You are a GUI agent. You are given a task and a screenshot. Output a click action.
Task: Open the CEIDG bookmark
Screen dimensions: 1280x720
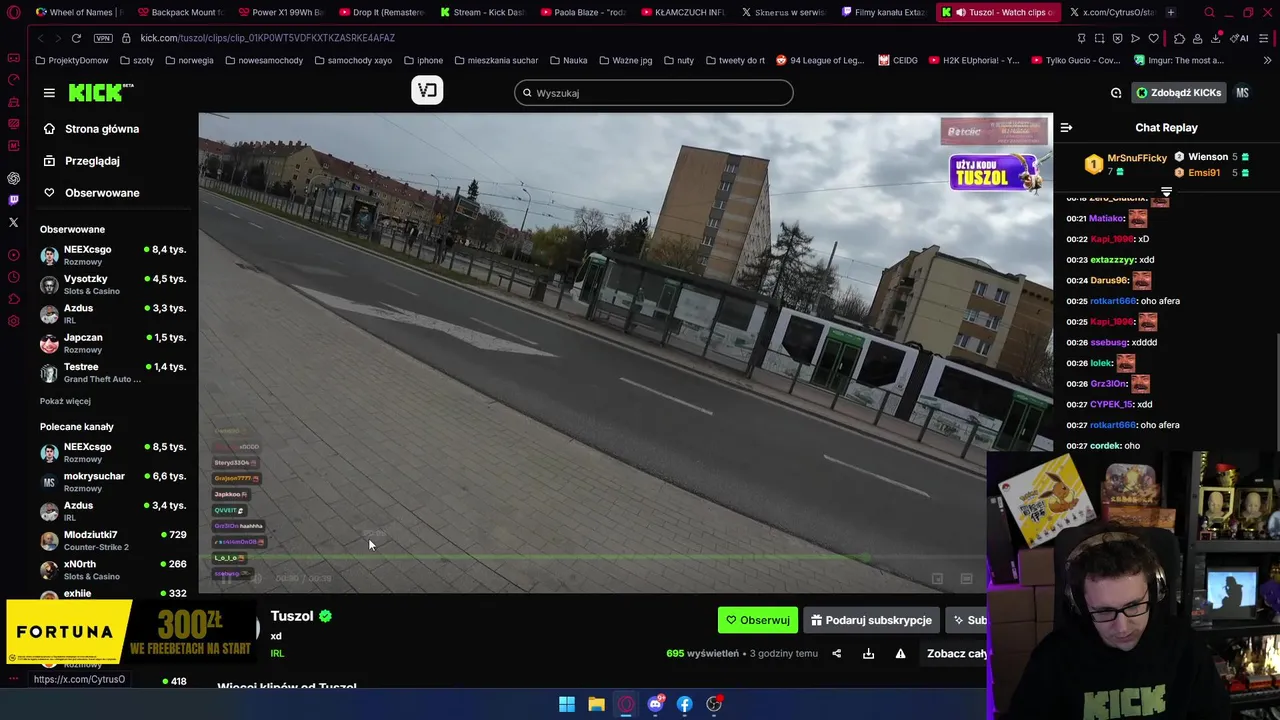(x=898, y=60)
